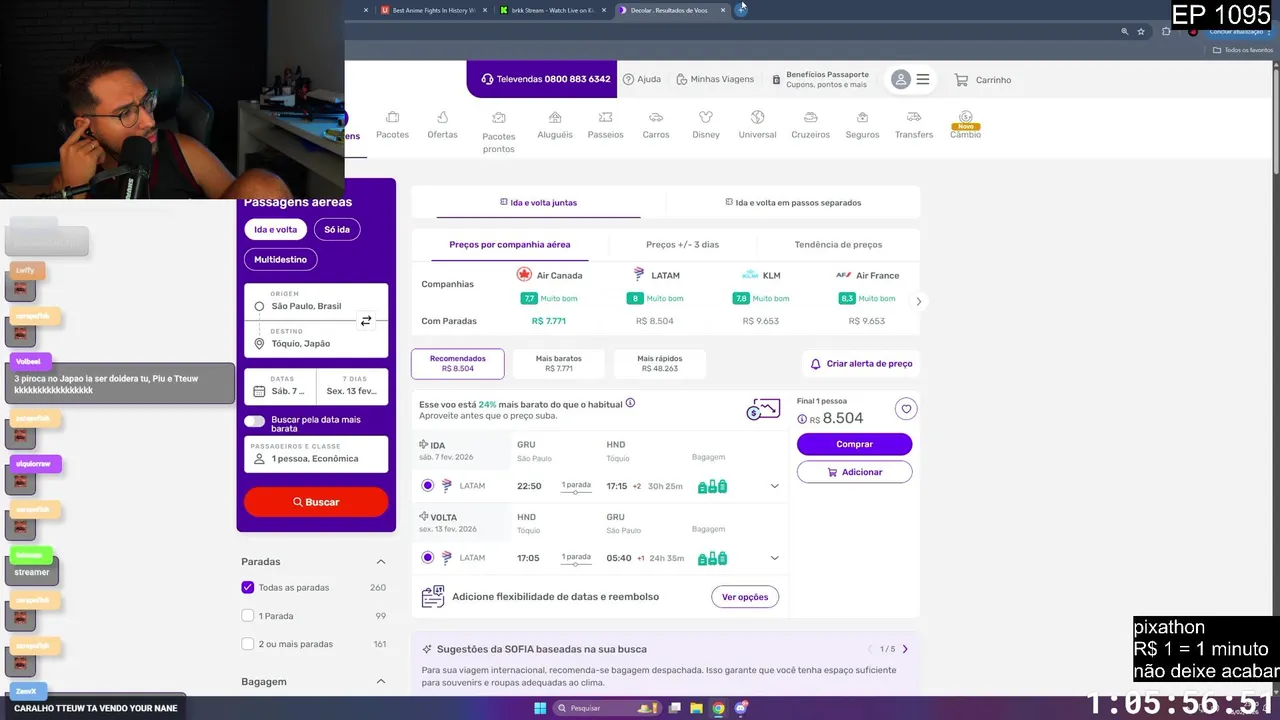1280x720 pixels.
Task: Open Windows Start menu
Action: pyautogui.click(x=540, y=708)
